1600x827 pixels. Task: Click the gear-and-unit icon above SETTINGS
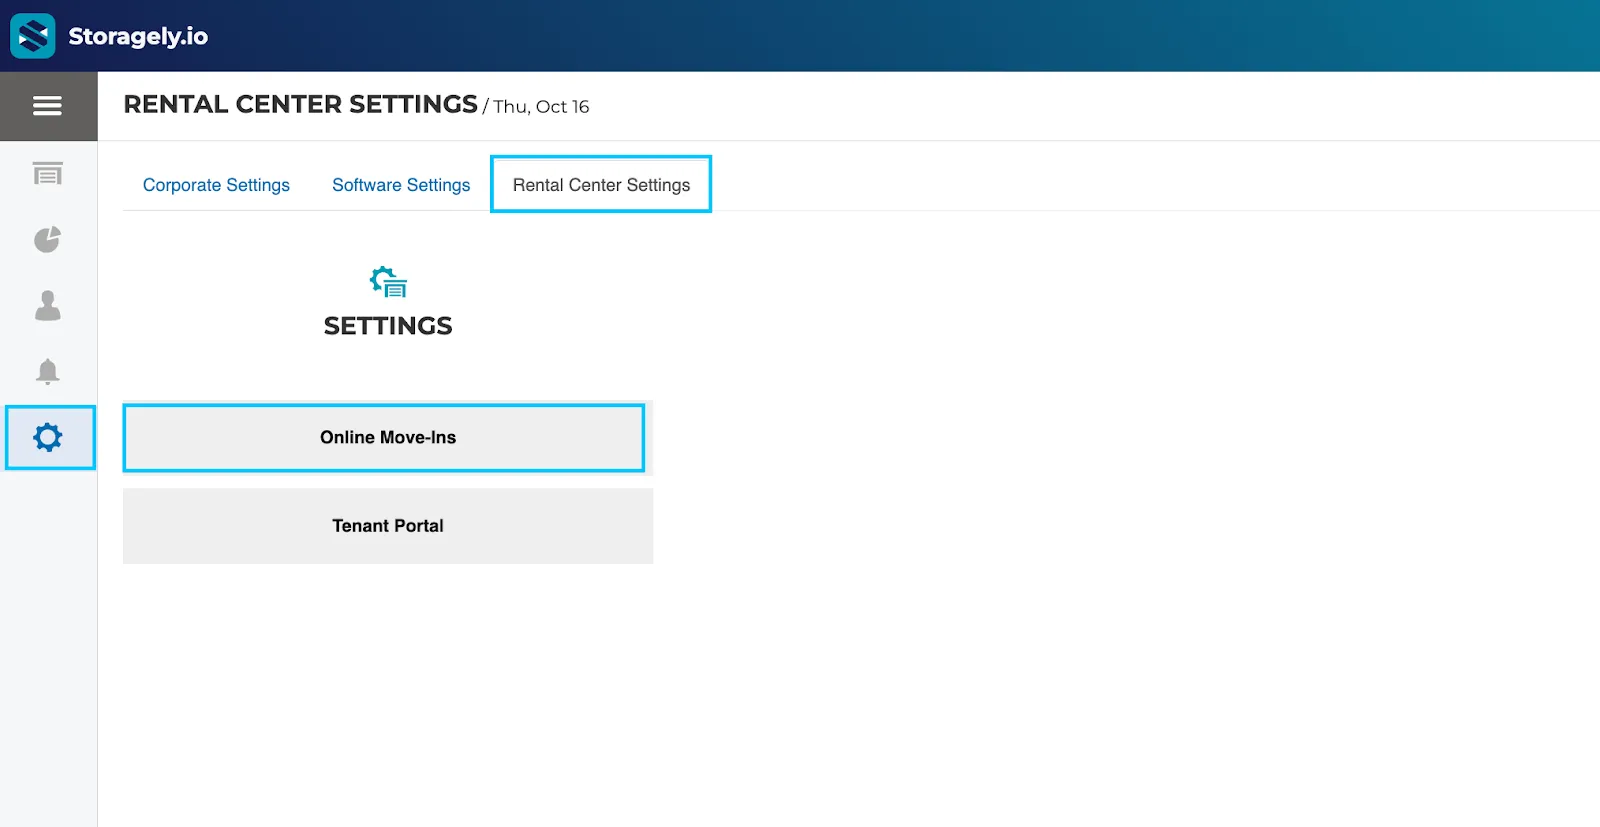[x=388, y=282]
